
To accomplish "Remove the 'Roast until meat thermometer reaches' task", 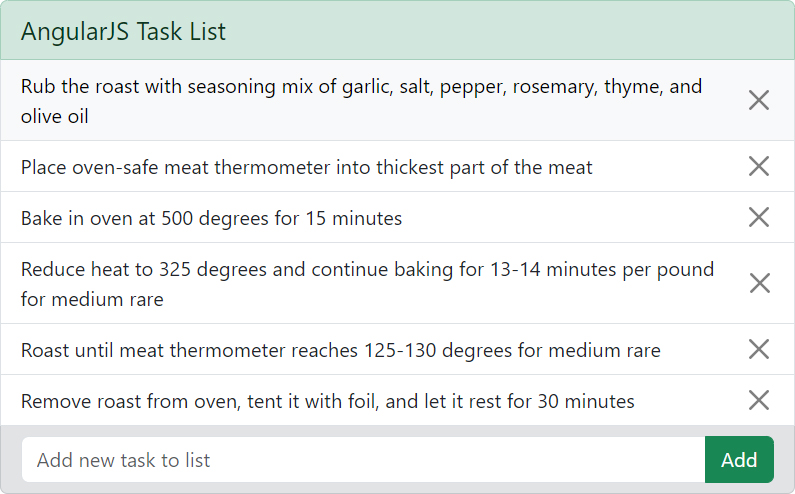I will (x=759, y=349).
